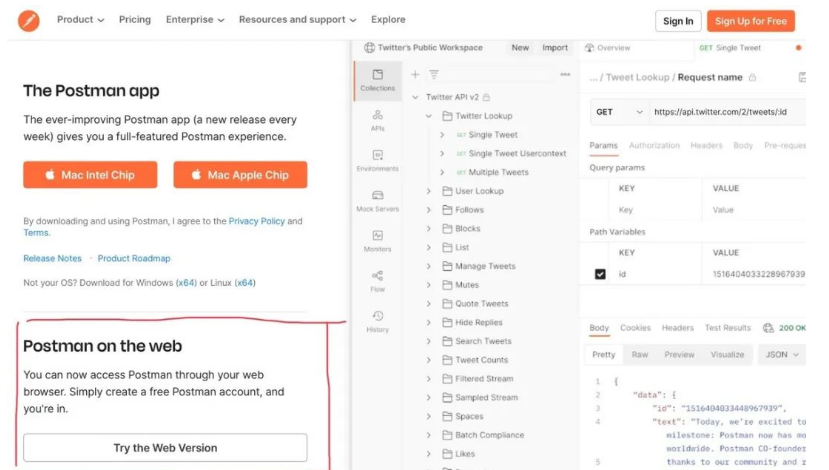This screenshot has height=470, width=829.
Task: Click Sign Up for Free button
Action: (751, 21)
